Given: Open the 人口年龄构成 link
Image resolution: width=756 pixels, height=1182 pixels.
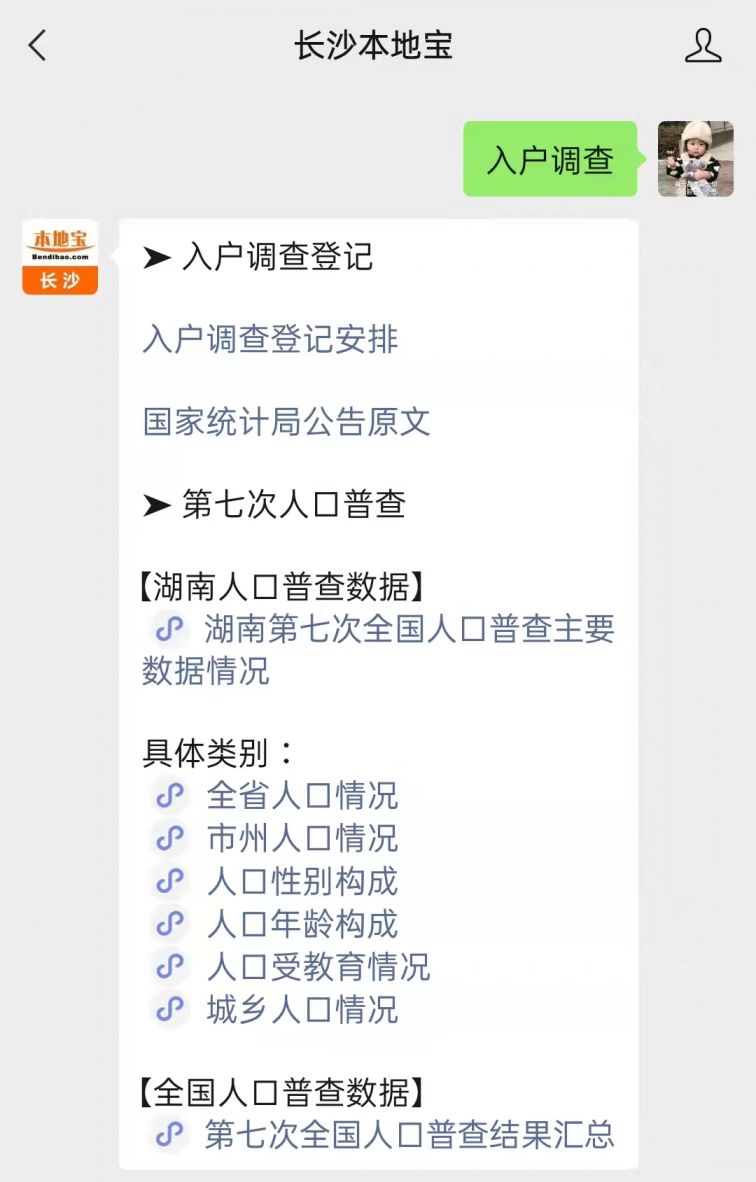Looking at the screenshot, I should [302, 924].
